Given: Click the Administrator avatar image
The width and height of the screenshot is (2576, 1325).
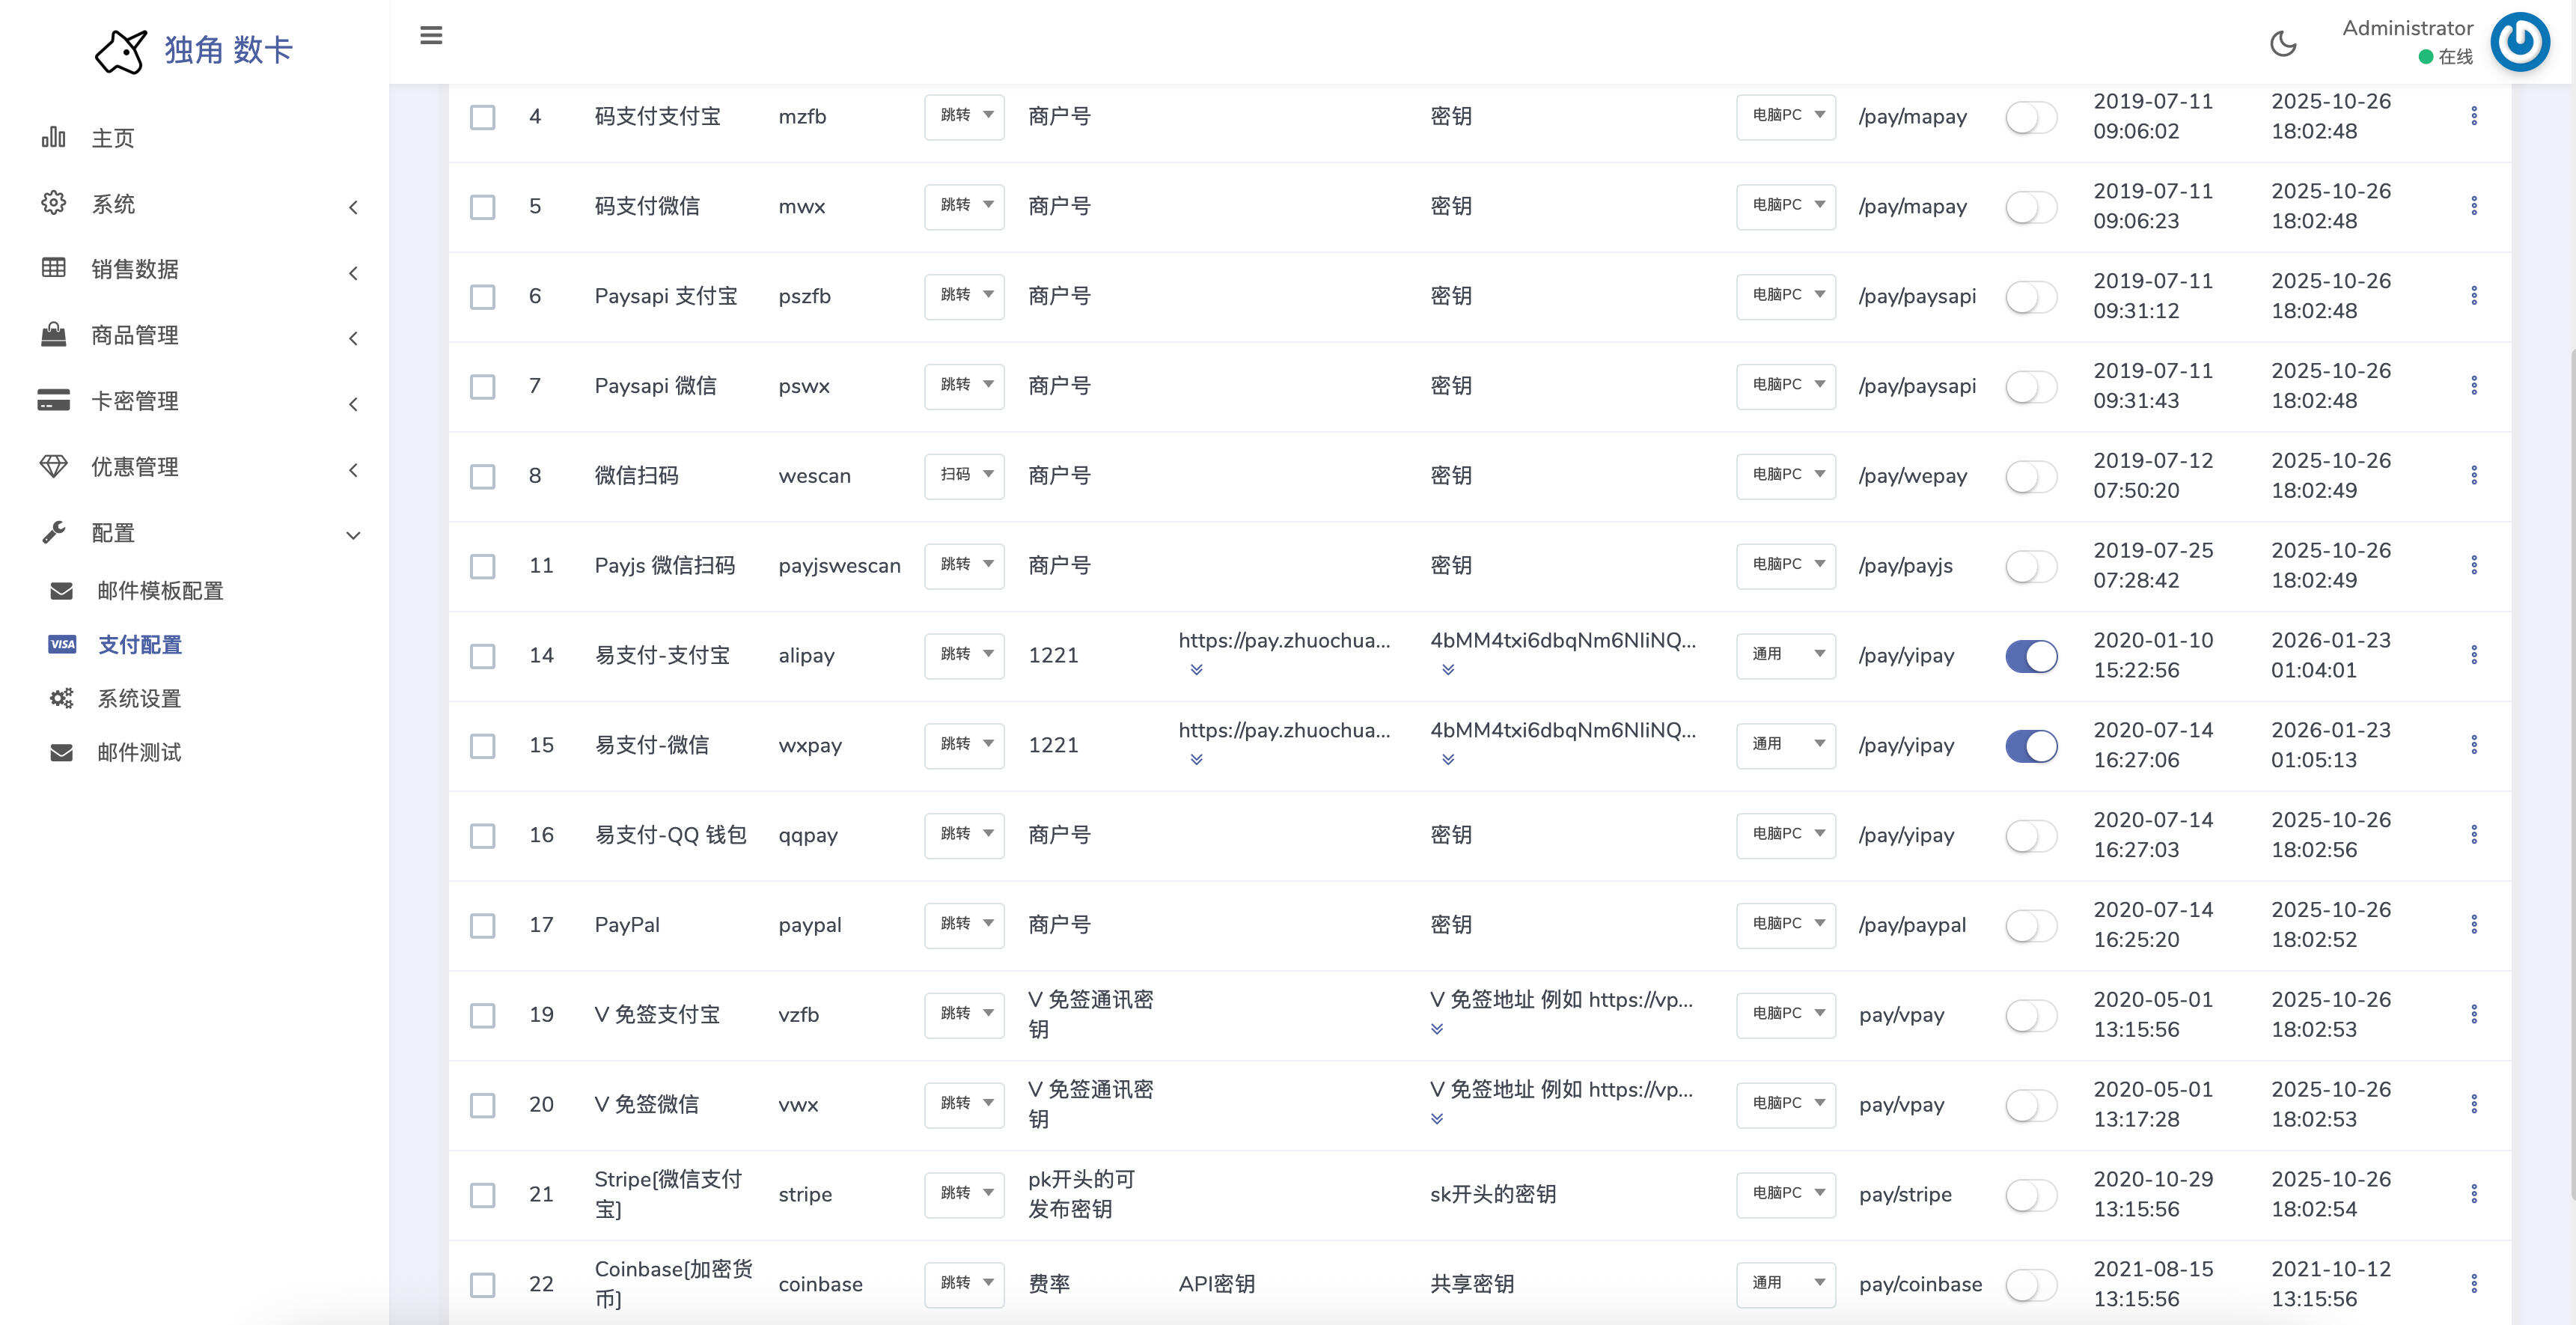Looking at the screenshot, I should click(x=2520, y=42).
